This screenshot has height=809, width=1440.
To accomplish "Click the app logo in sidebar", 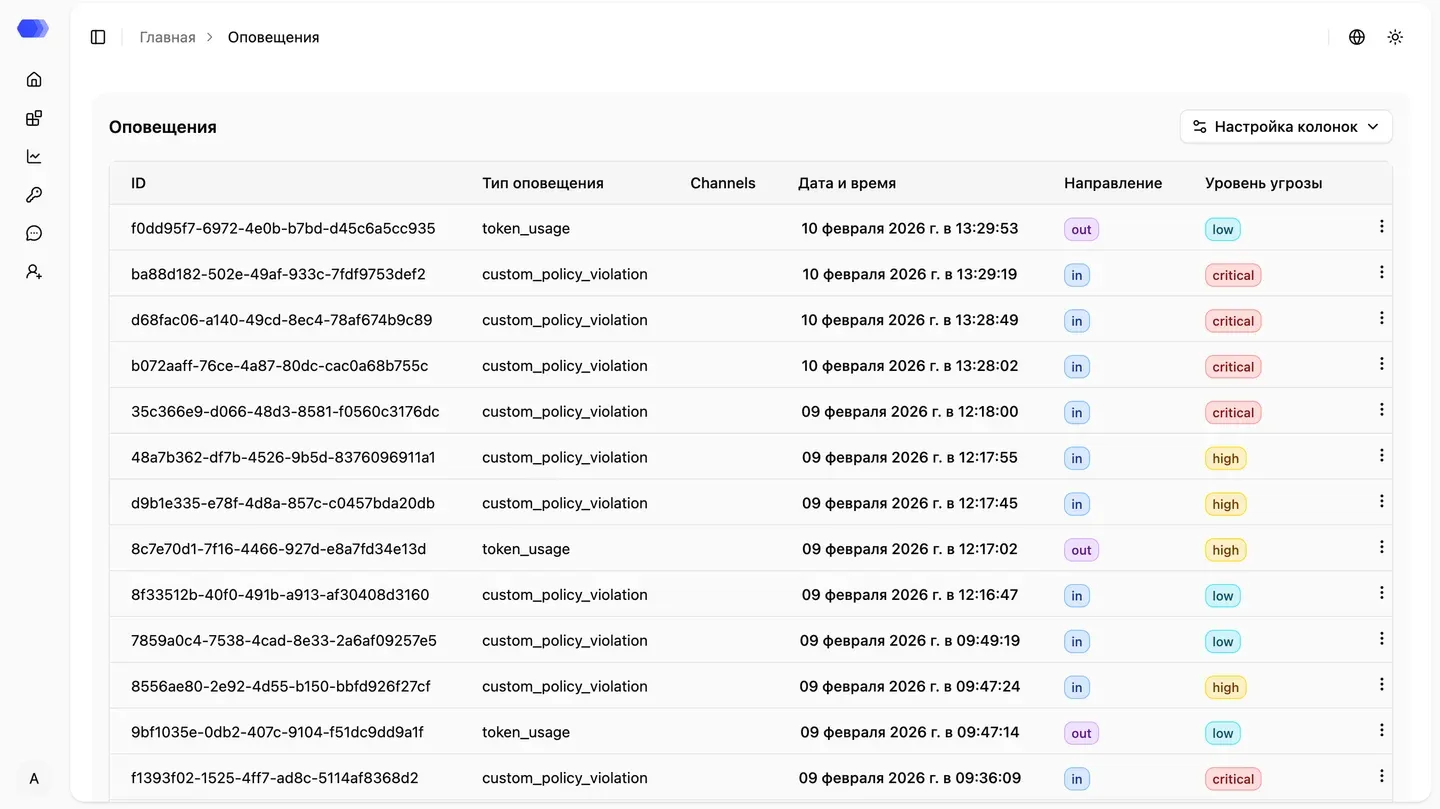I will coord(33,29).
